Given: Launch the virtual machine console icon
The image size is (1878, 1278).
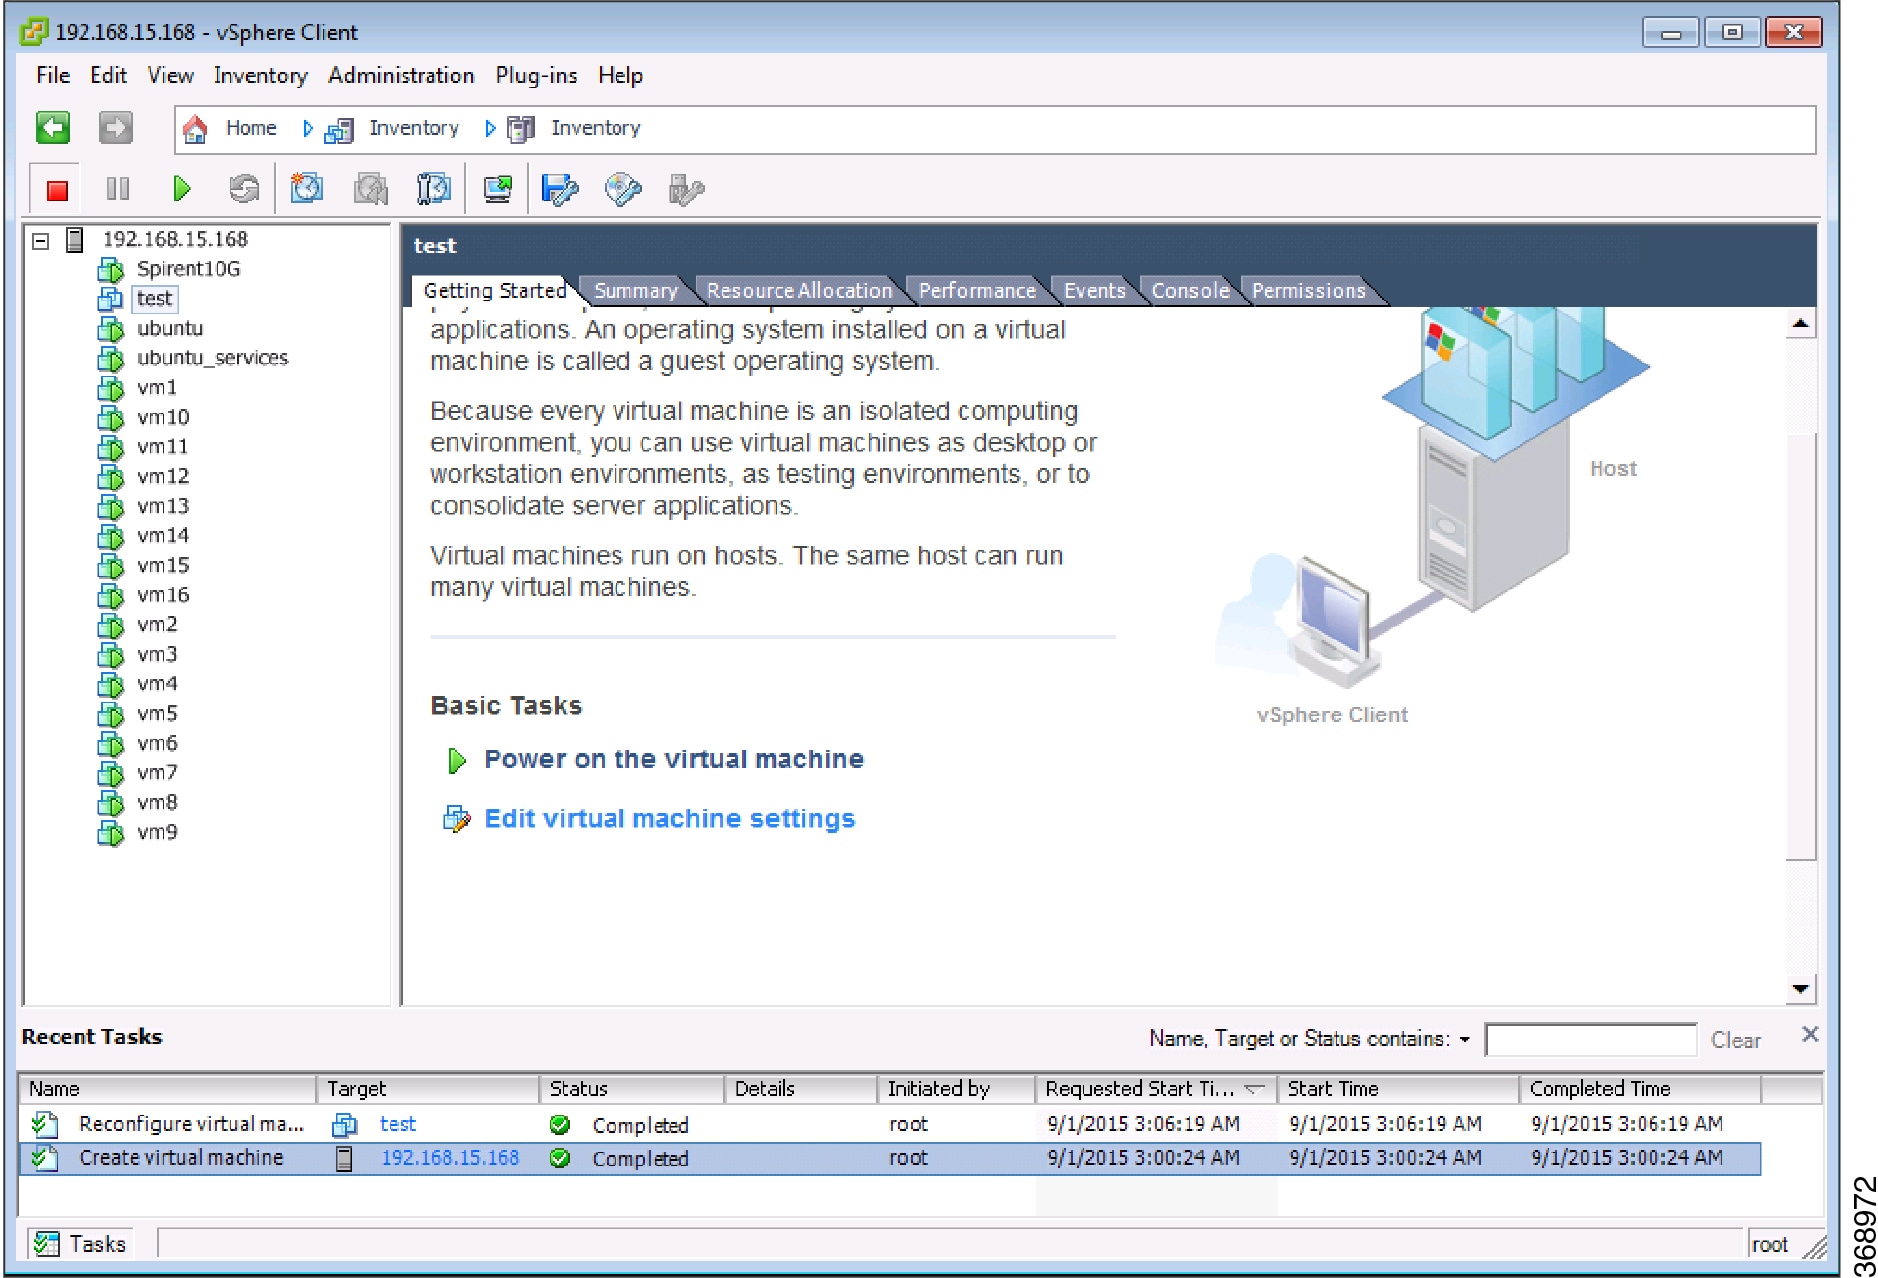Looking at the screenshot, I should [x=497, y=189].
